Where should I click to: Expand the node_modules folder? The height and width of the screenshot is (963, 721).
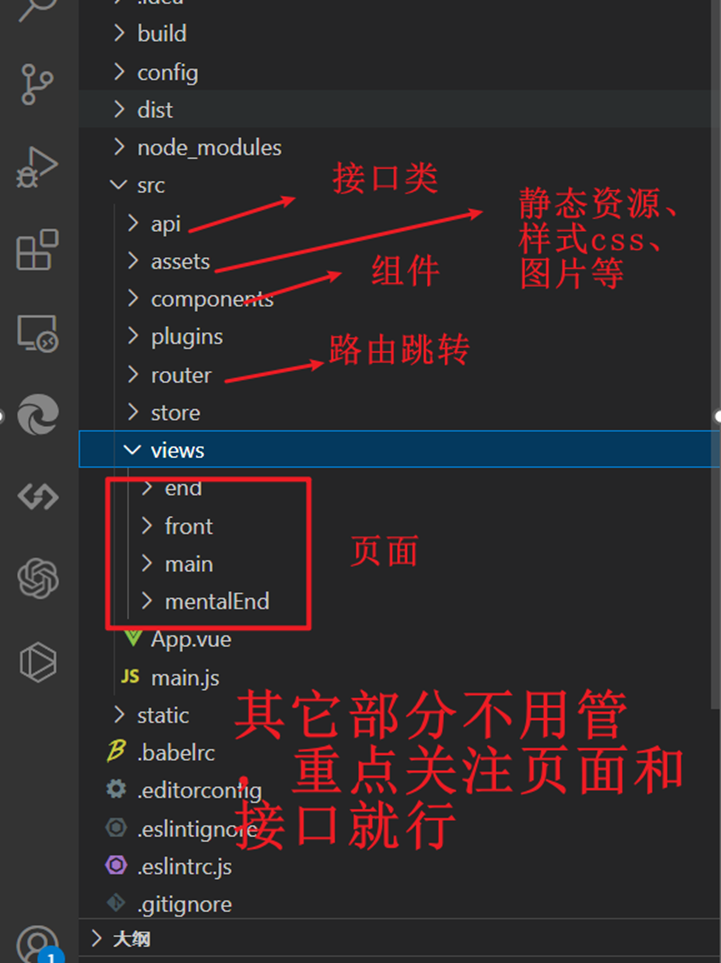click(x=399, y=147)
